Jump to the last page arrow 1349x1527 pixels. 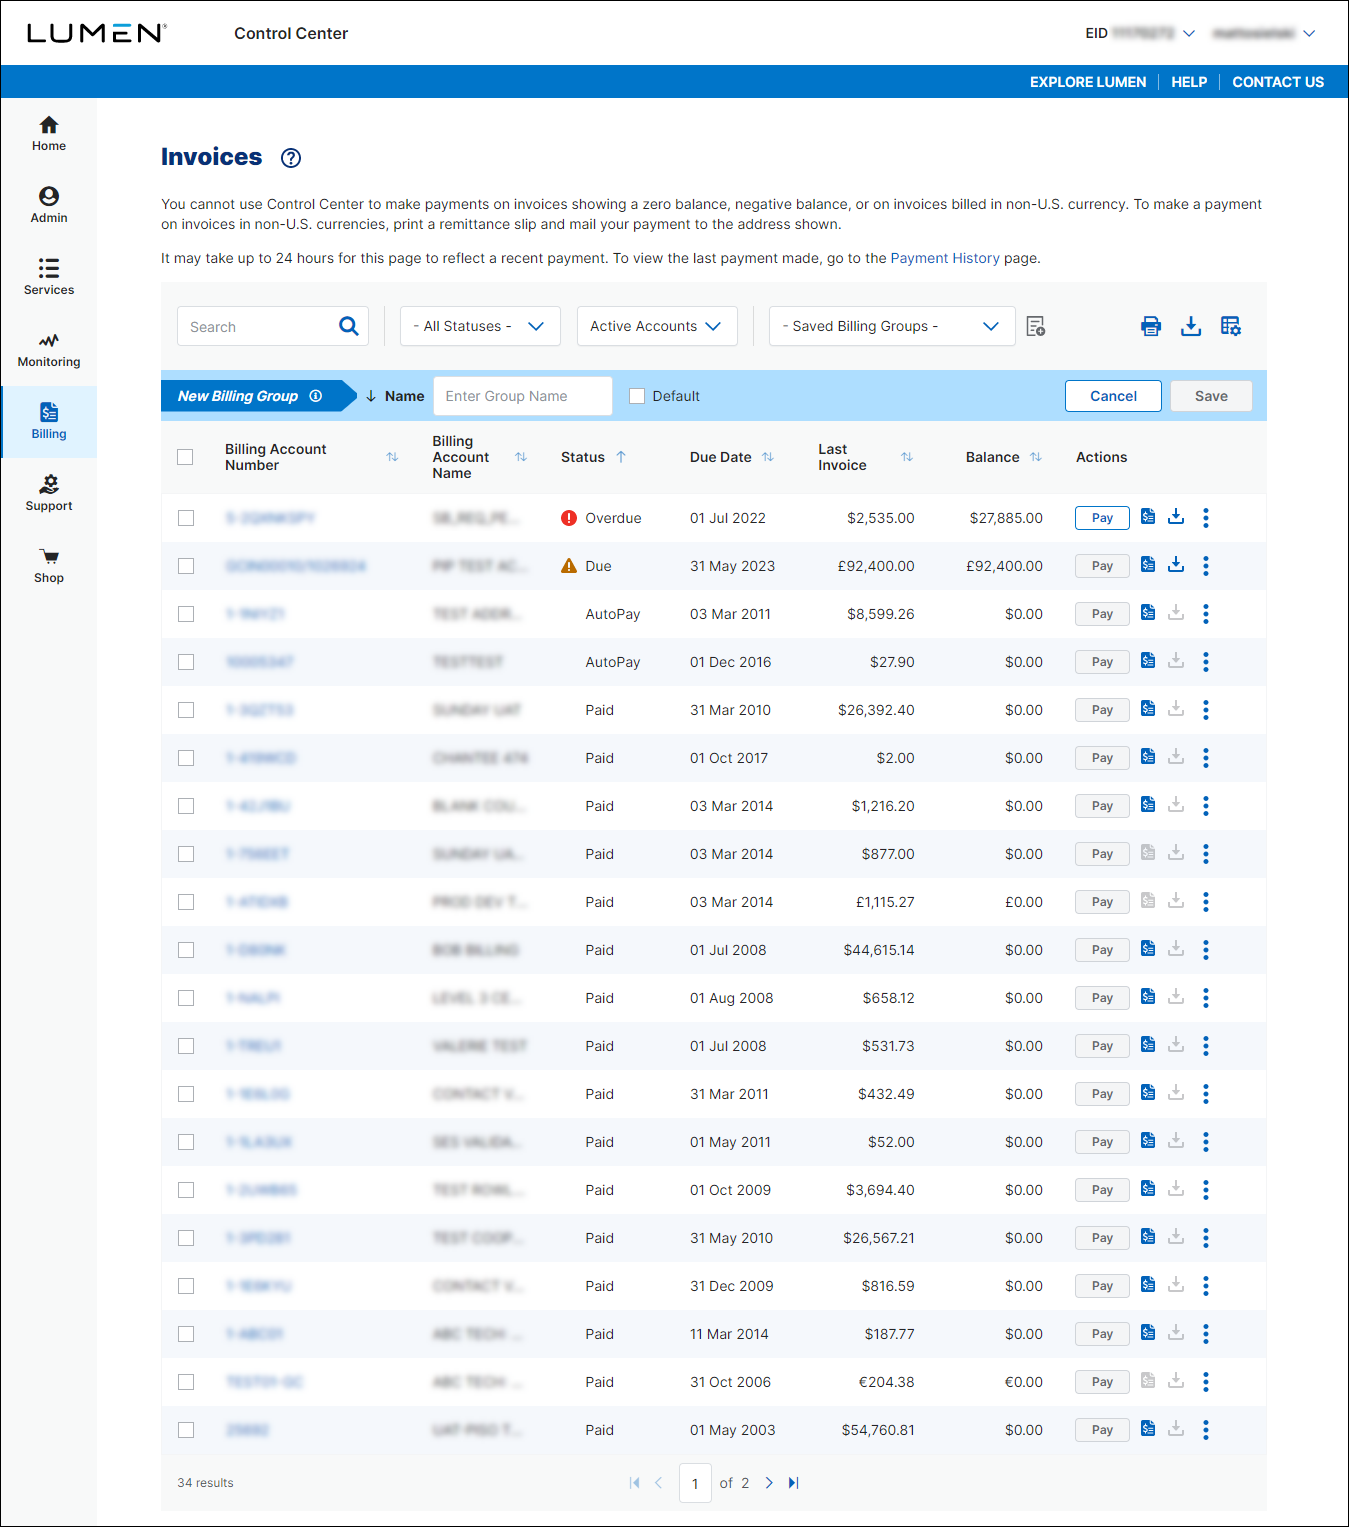point(794,1483)
